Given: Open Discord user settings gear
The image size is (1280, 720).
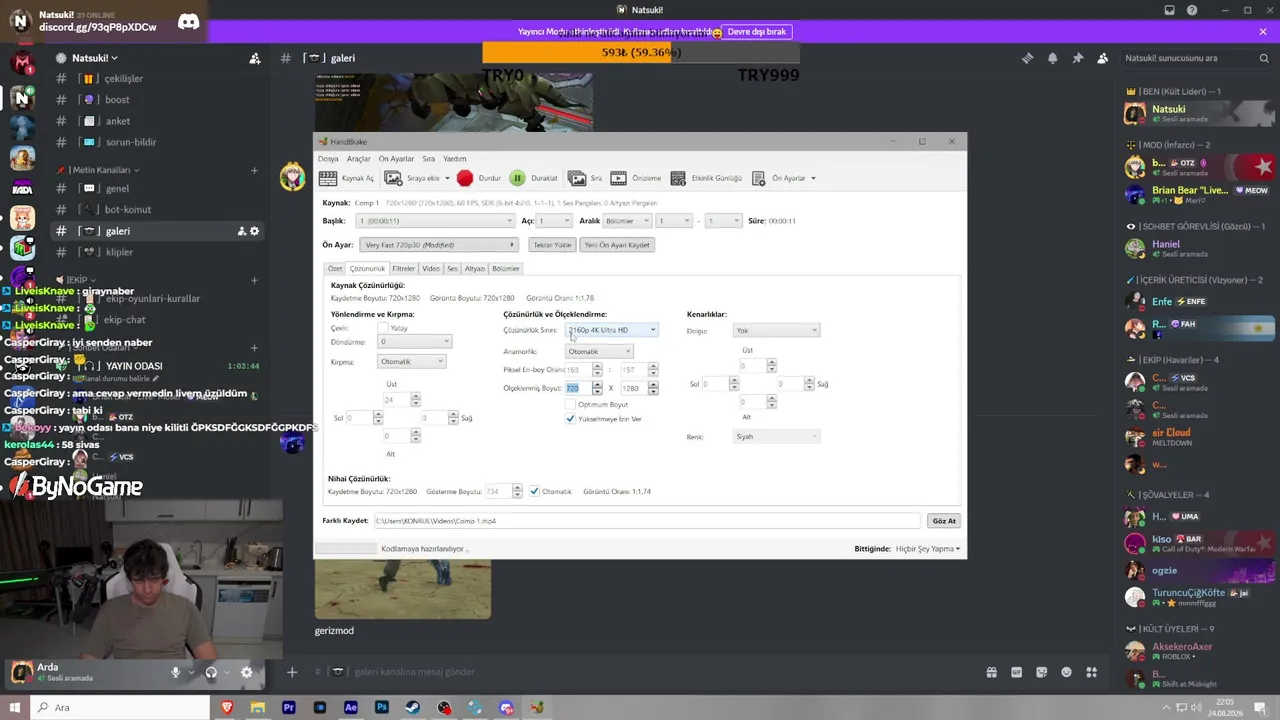Looking at the screenshot, I should tap(247, 672).
